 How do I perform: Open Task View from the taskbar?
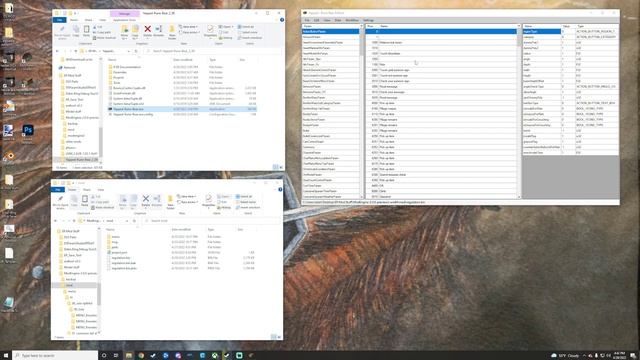pos(116,356)
